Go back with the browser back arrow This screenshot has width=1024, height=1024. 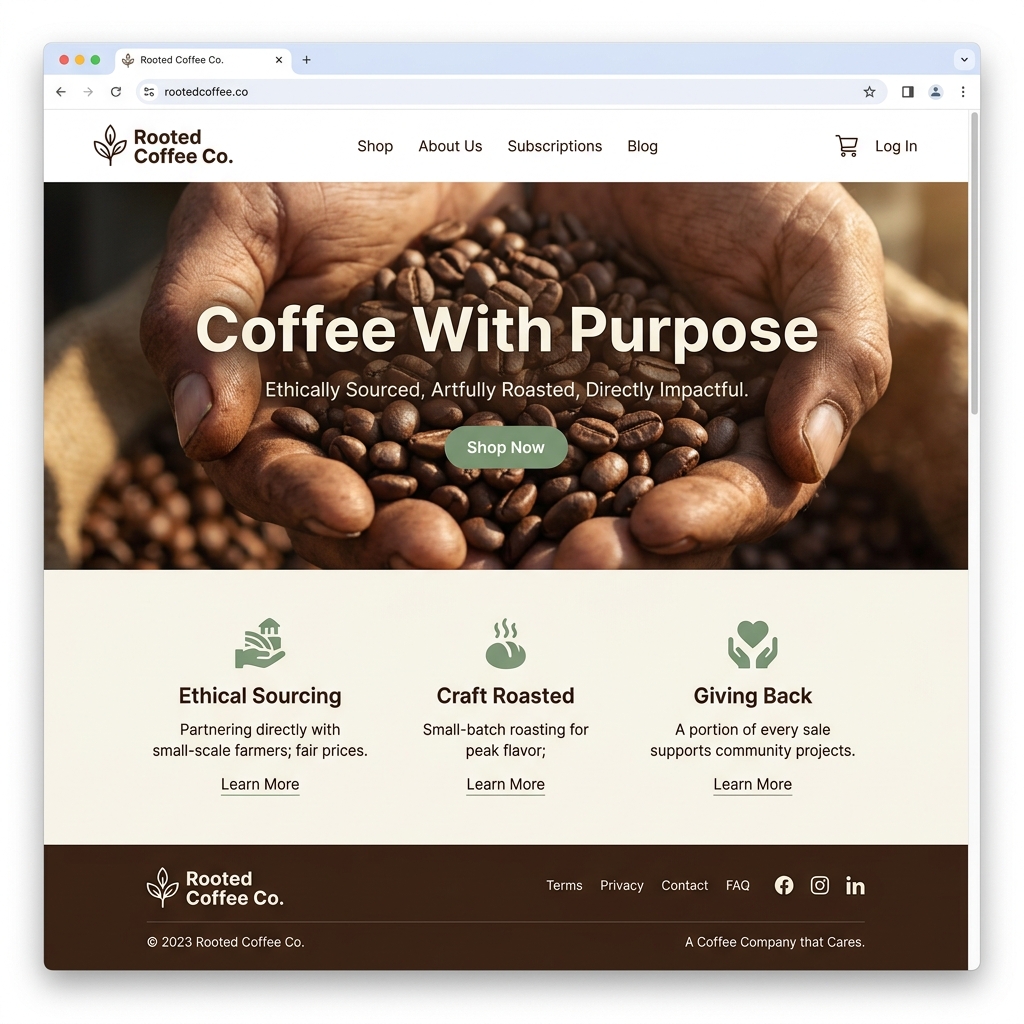coord(61,92)
